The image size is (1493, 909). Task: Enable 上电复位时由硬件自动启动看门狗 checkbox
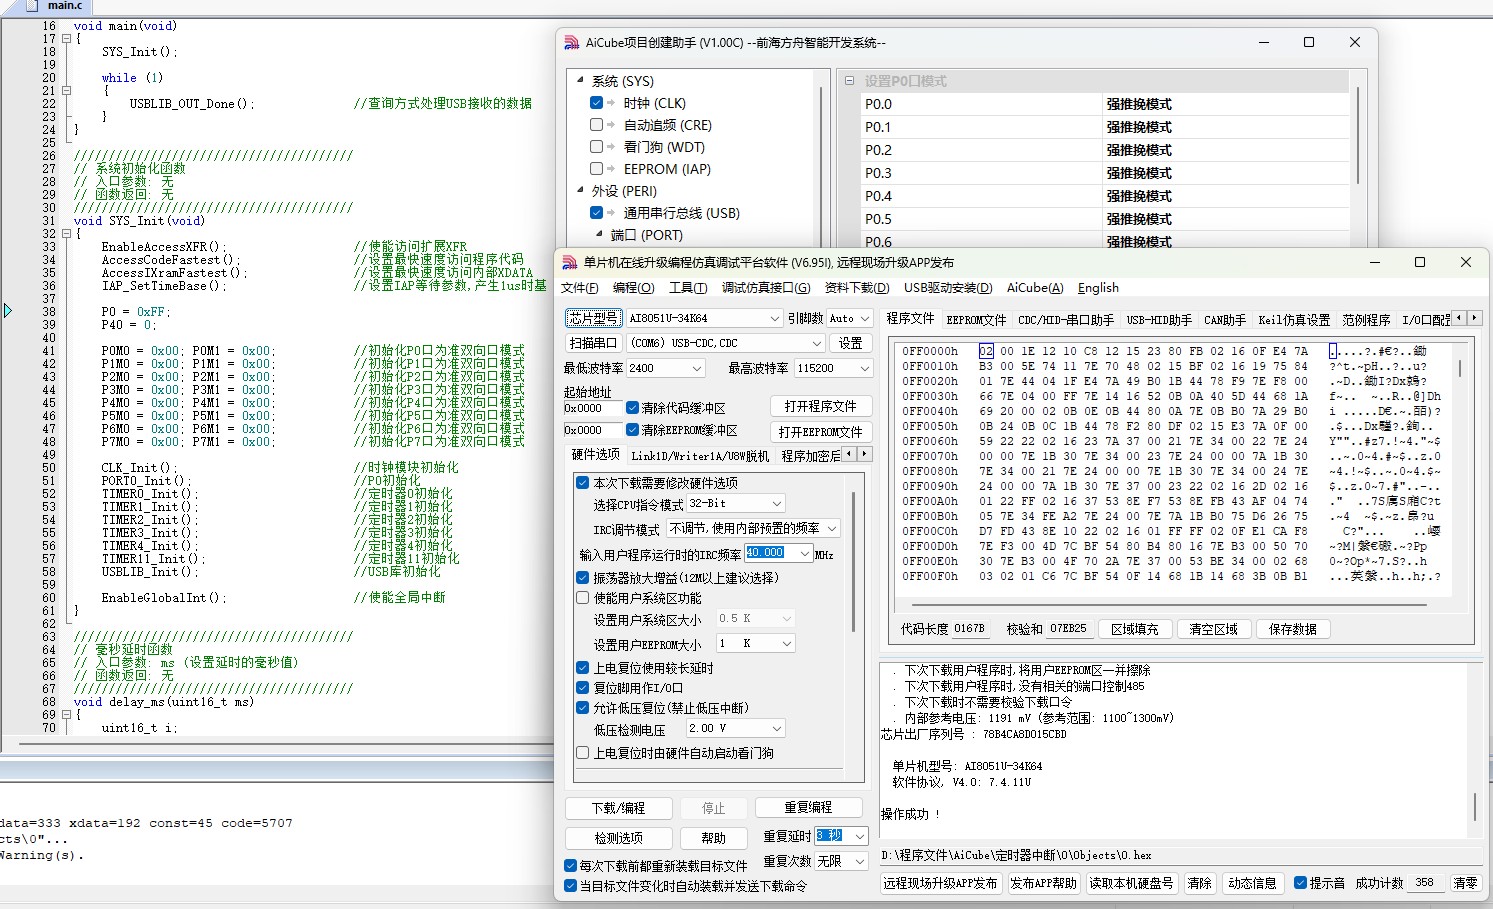[583, 753]
